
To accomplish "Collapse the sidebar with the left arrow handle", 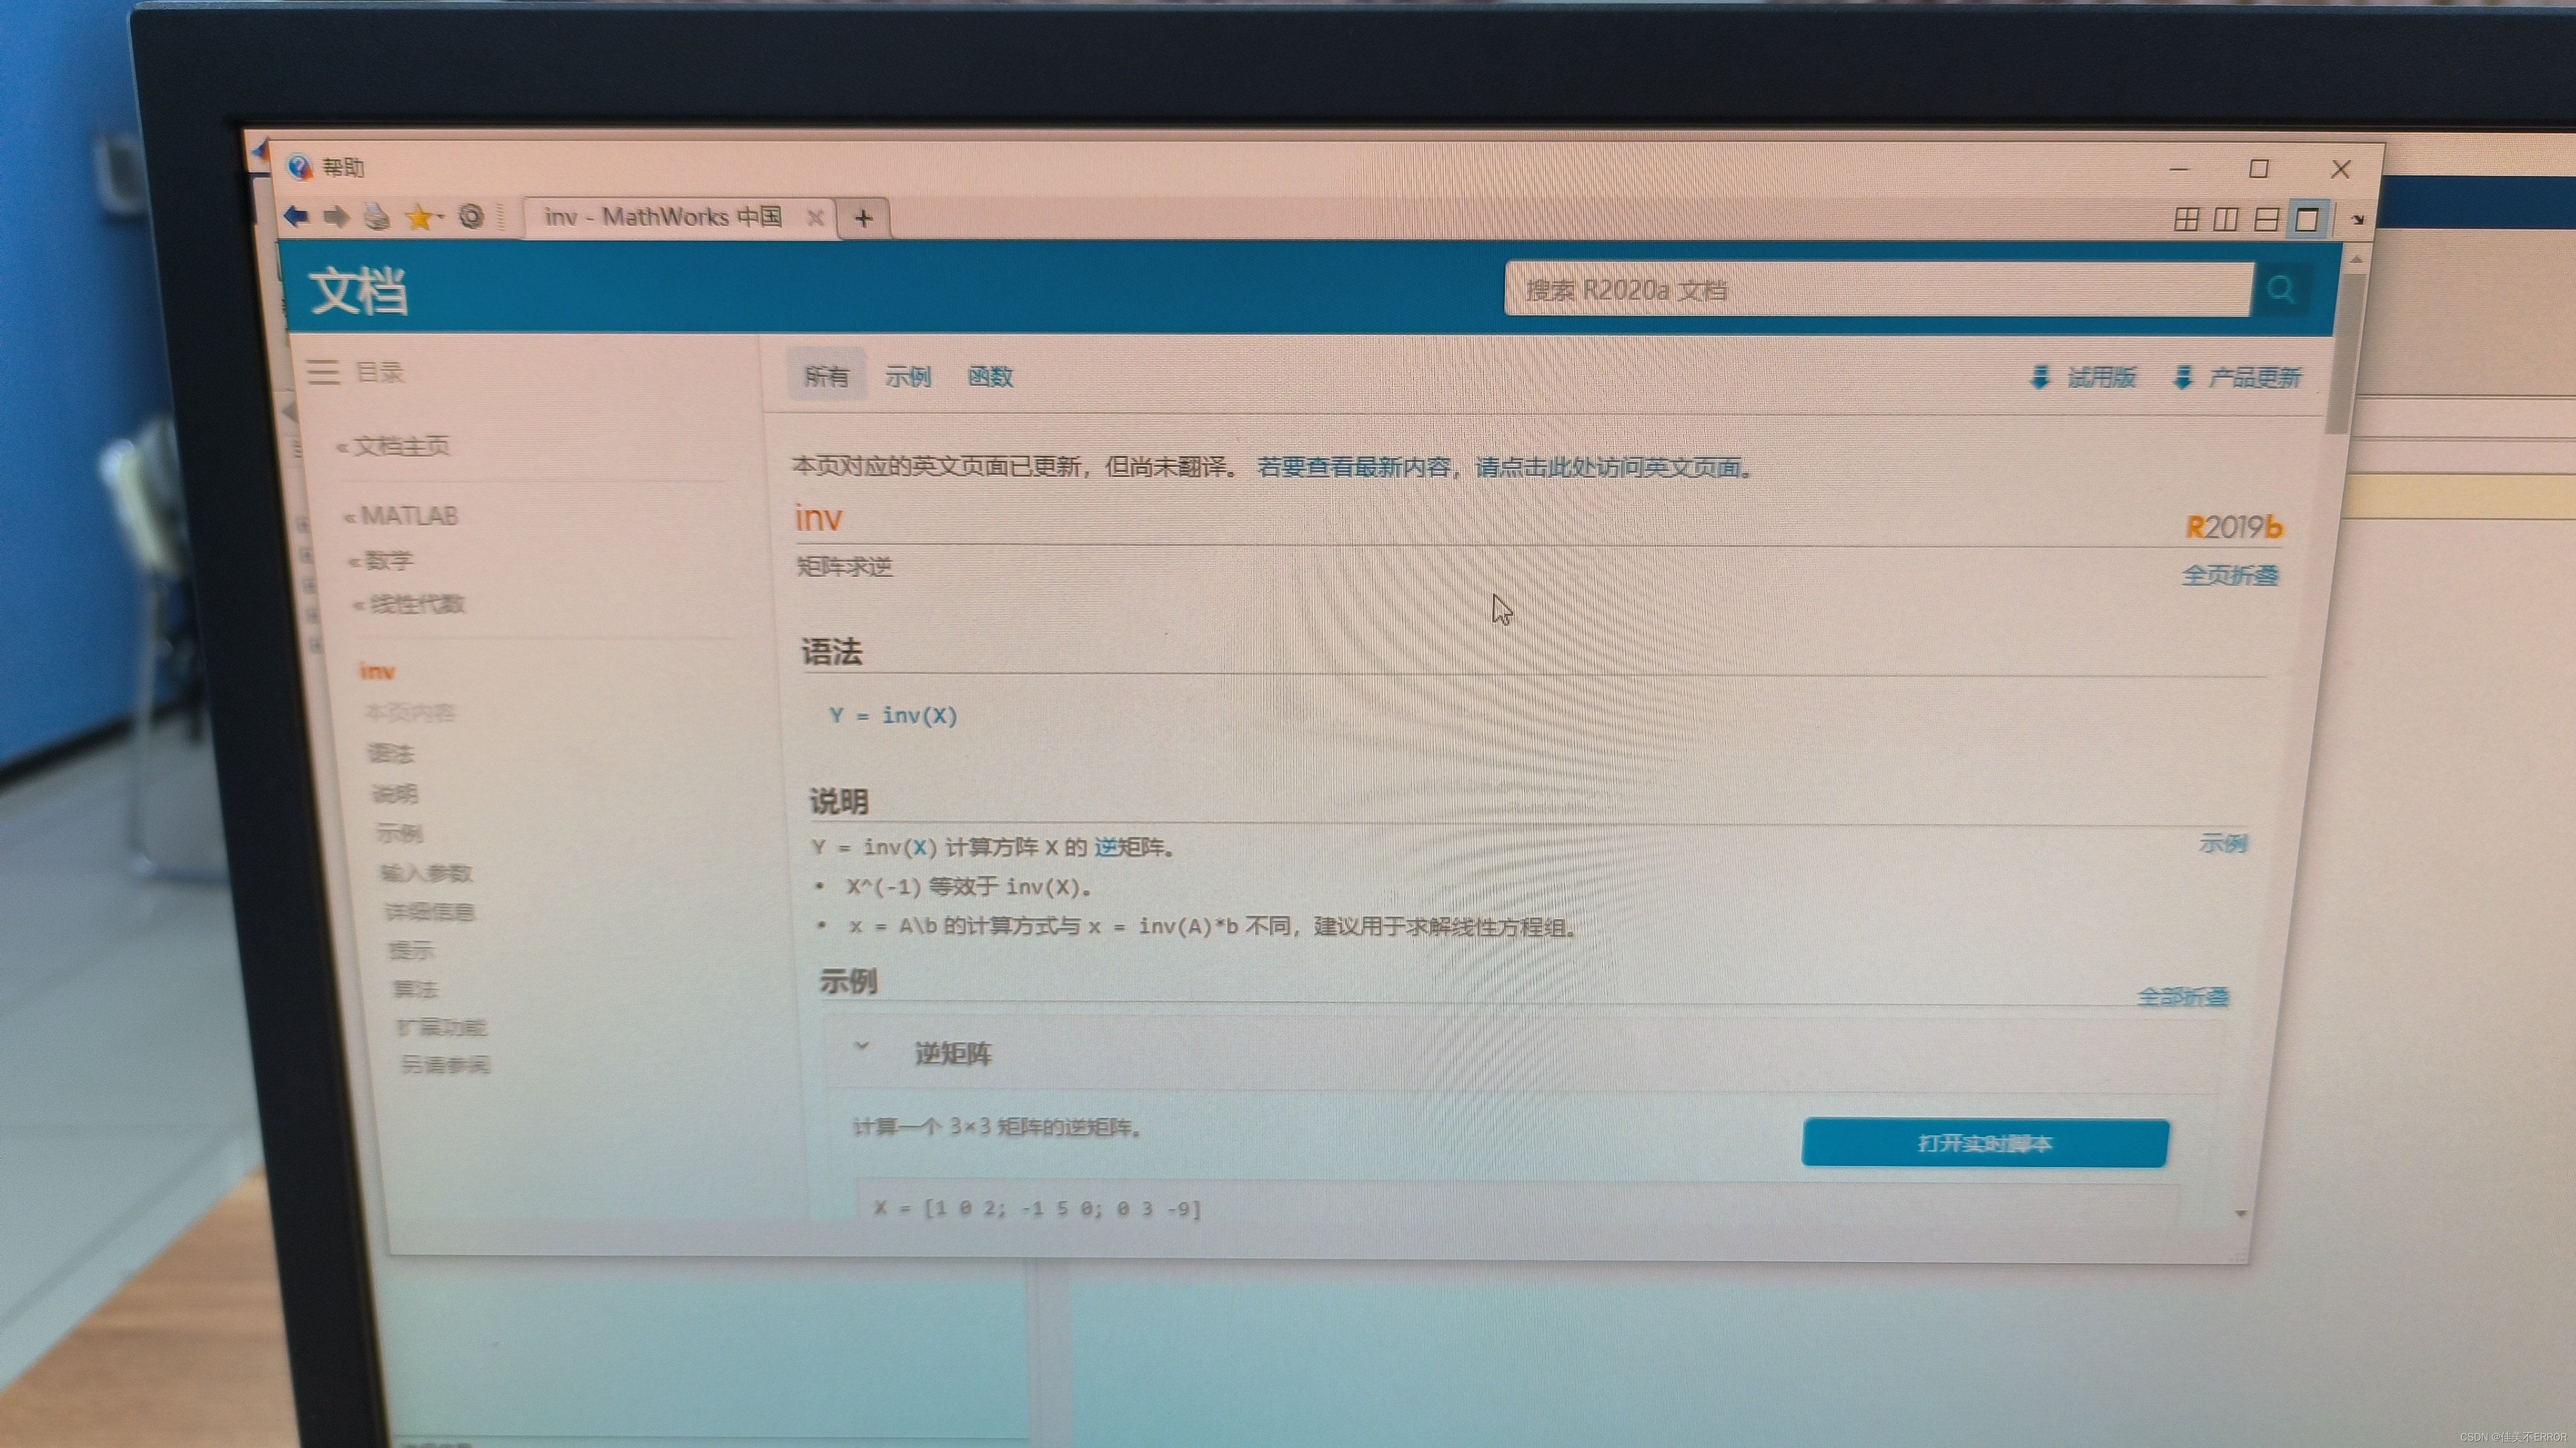I will (289, 412).
